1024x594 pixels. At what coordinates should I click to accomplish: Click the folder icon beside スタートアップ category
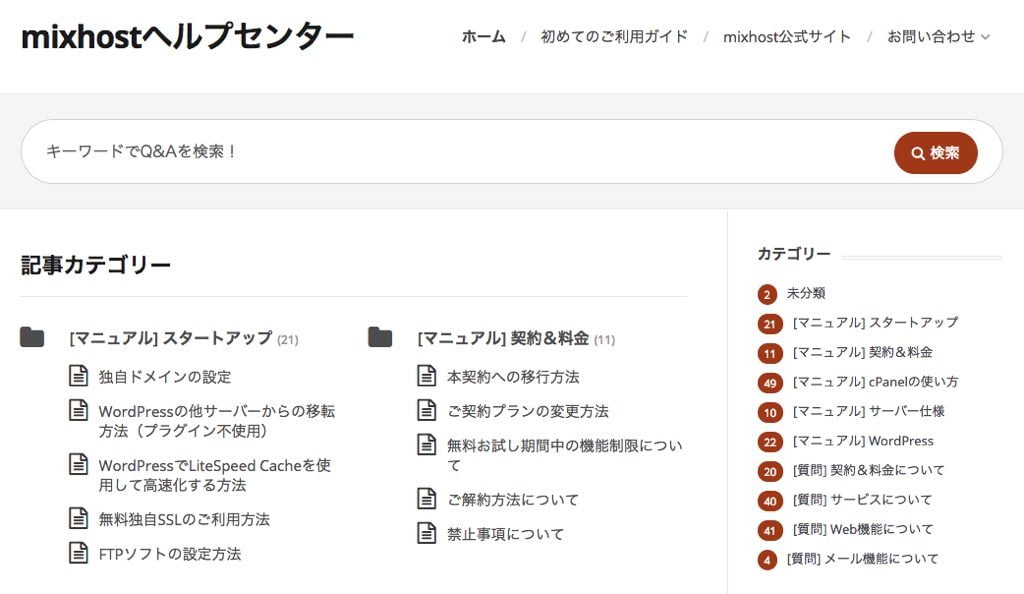[x=32, y=337]
